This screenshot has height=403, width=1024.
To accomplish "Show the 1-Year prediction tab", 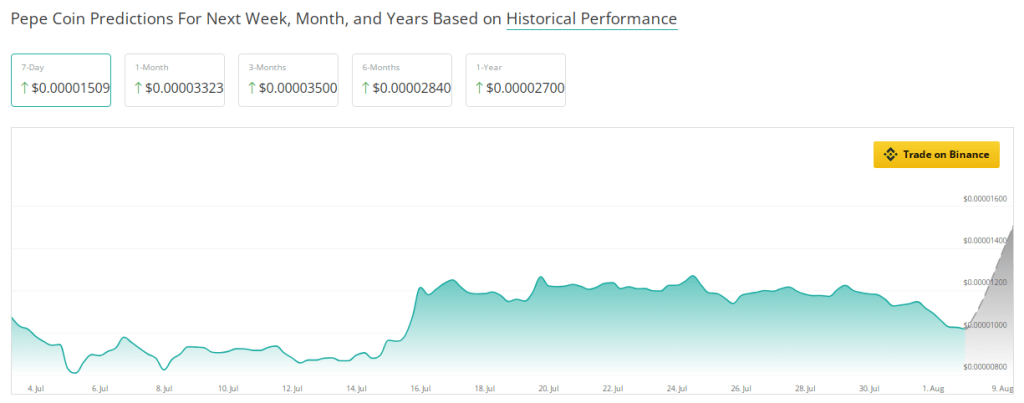I will pyautogui.click(x=516, y=80).
